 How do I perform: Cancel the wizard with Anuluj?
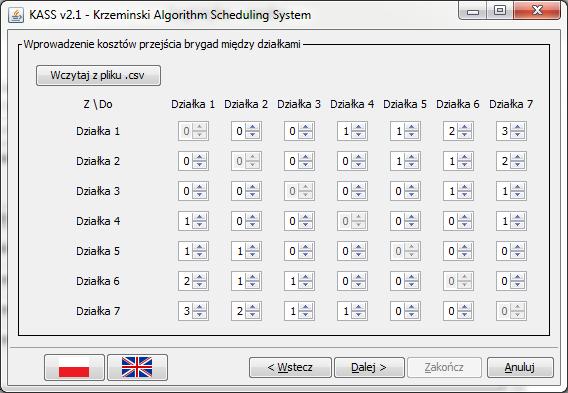(520, 368)
